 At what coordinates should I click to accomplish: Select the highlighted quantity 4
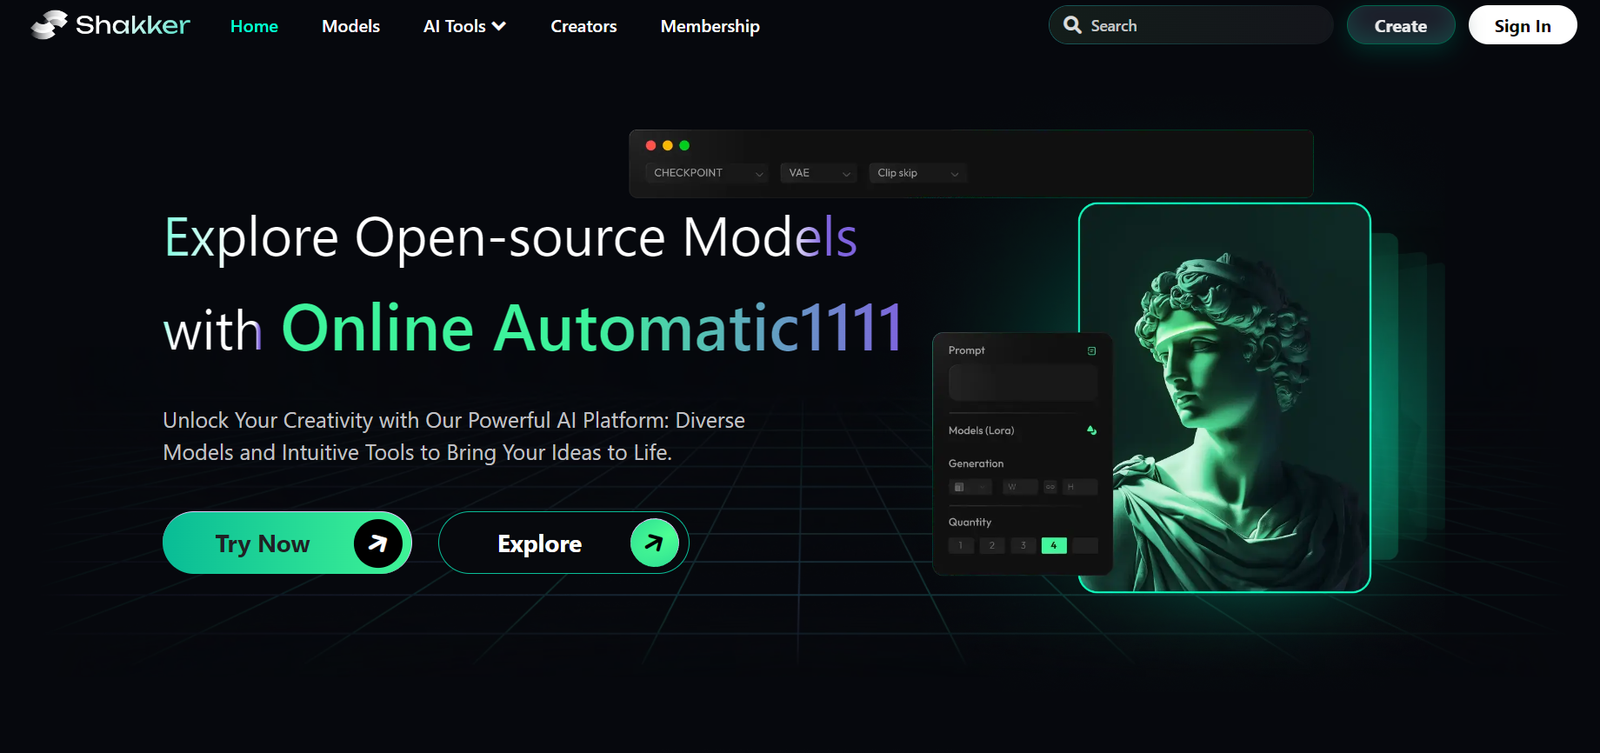pos(1054,545)
